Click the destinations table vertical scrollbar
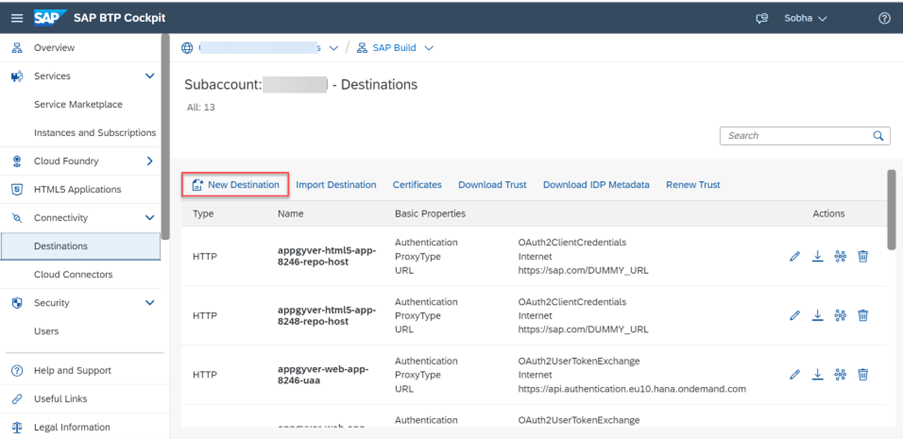Viewport: 903px width, 439px height. (891, 210)
